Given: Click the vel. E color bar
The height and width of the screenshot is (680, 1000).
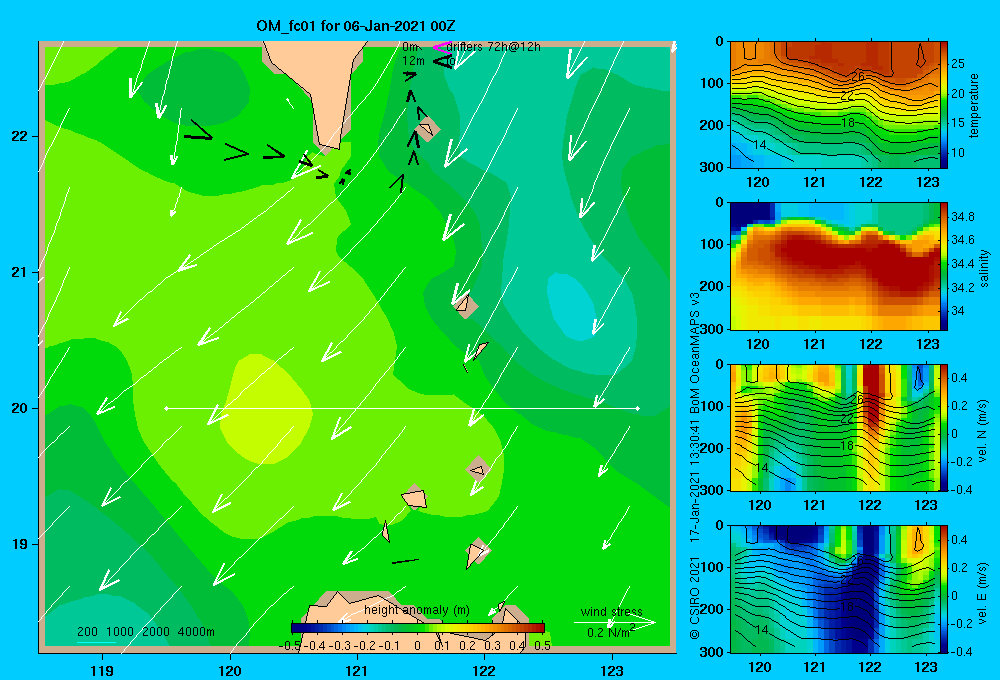Looking at the screenshot, I should pyautogui.click(x=944, y=589).
